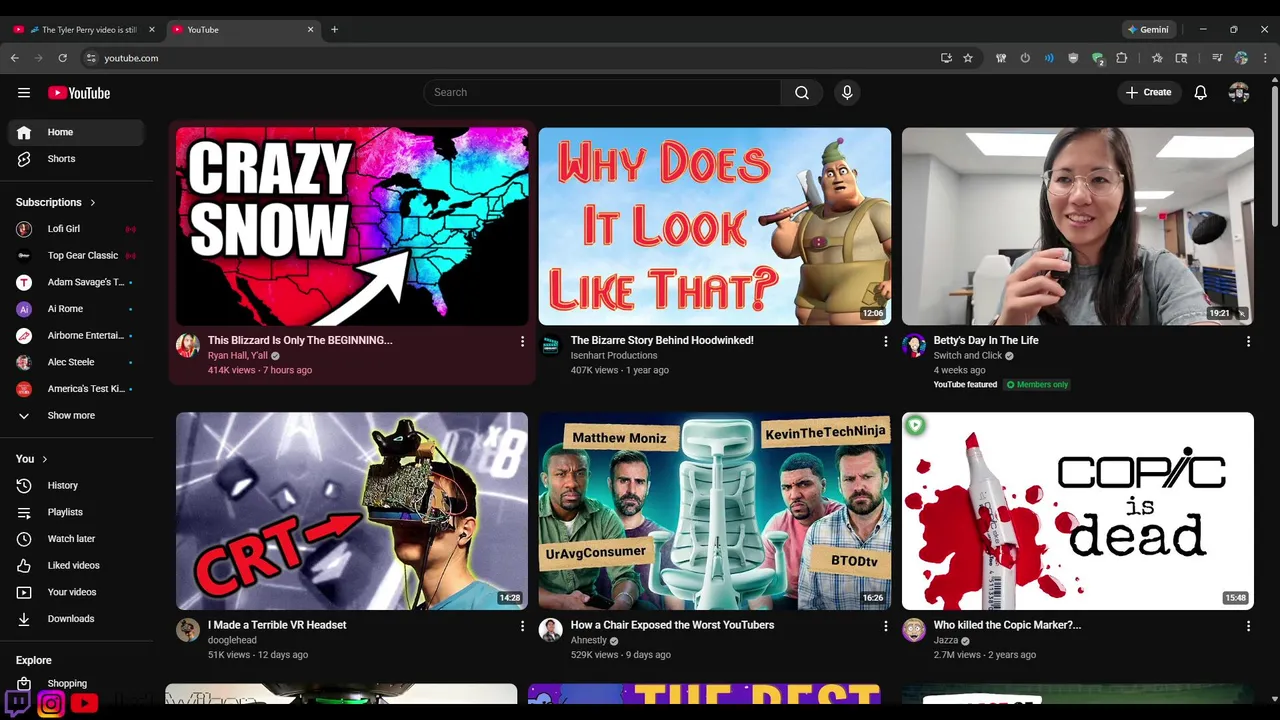Screen dimensions: 1280x720
Task: Bookmark this page with star icon
Action: point(968,58)
